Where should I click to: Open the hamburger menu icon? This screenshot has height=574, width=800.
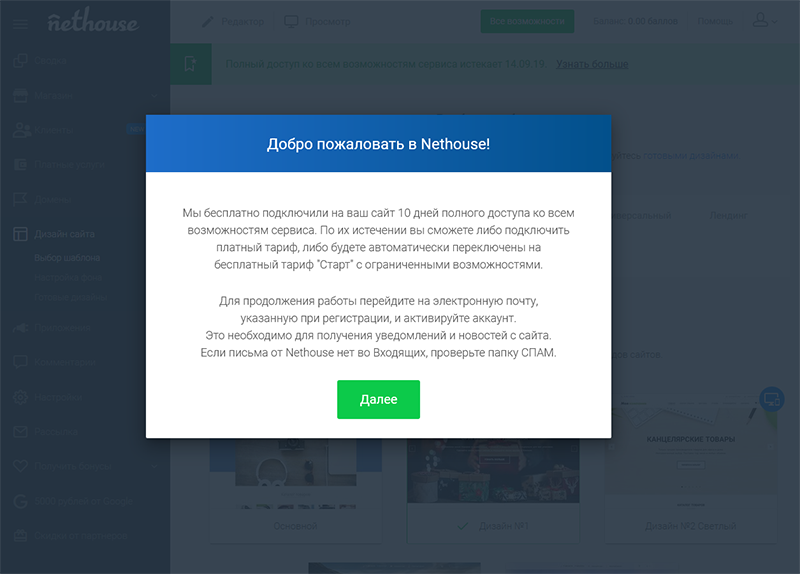[20, 23]
